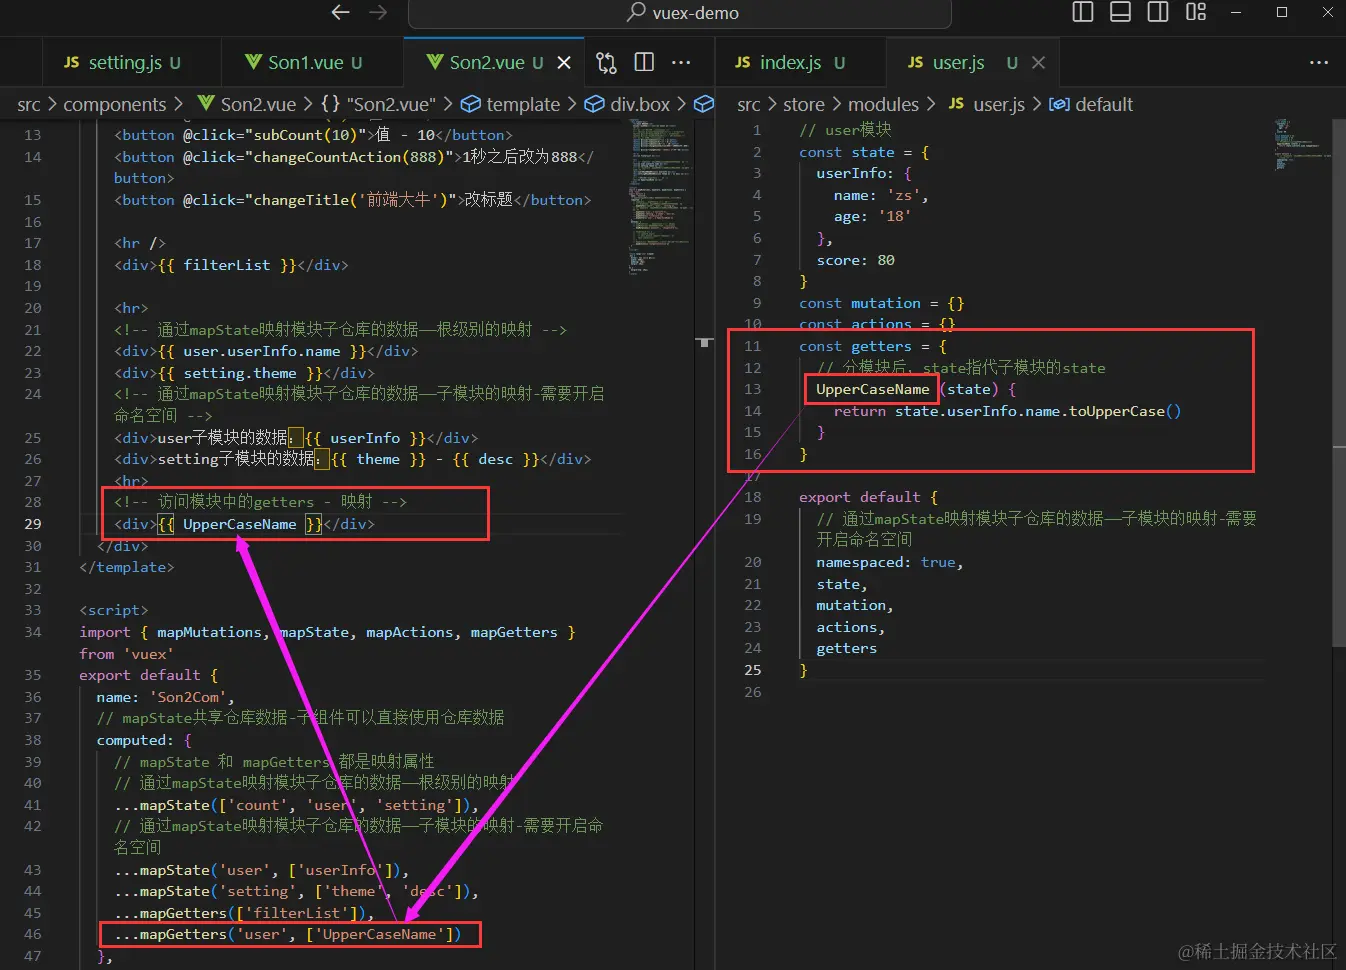Click the '// user模块' comment line
The image size is (1346, 970).
click(845, 130)
